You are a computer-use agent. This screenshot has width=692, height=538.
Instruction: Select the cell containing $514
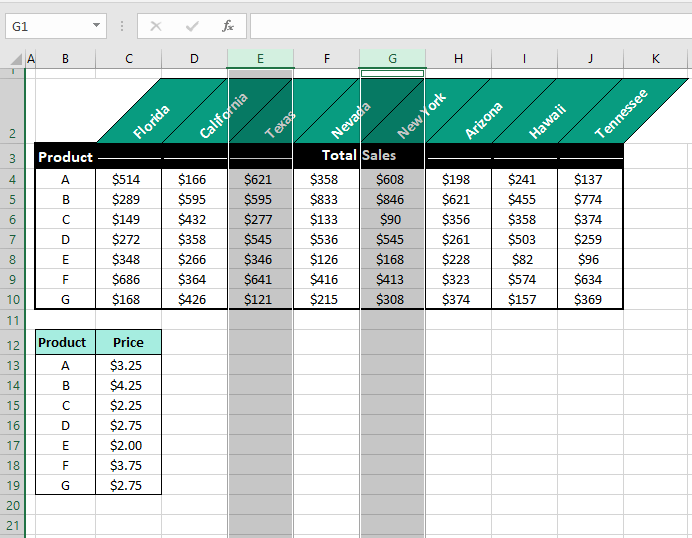128,180
